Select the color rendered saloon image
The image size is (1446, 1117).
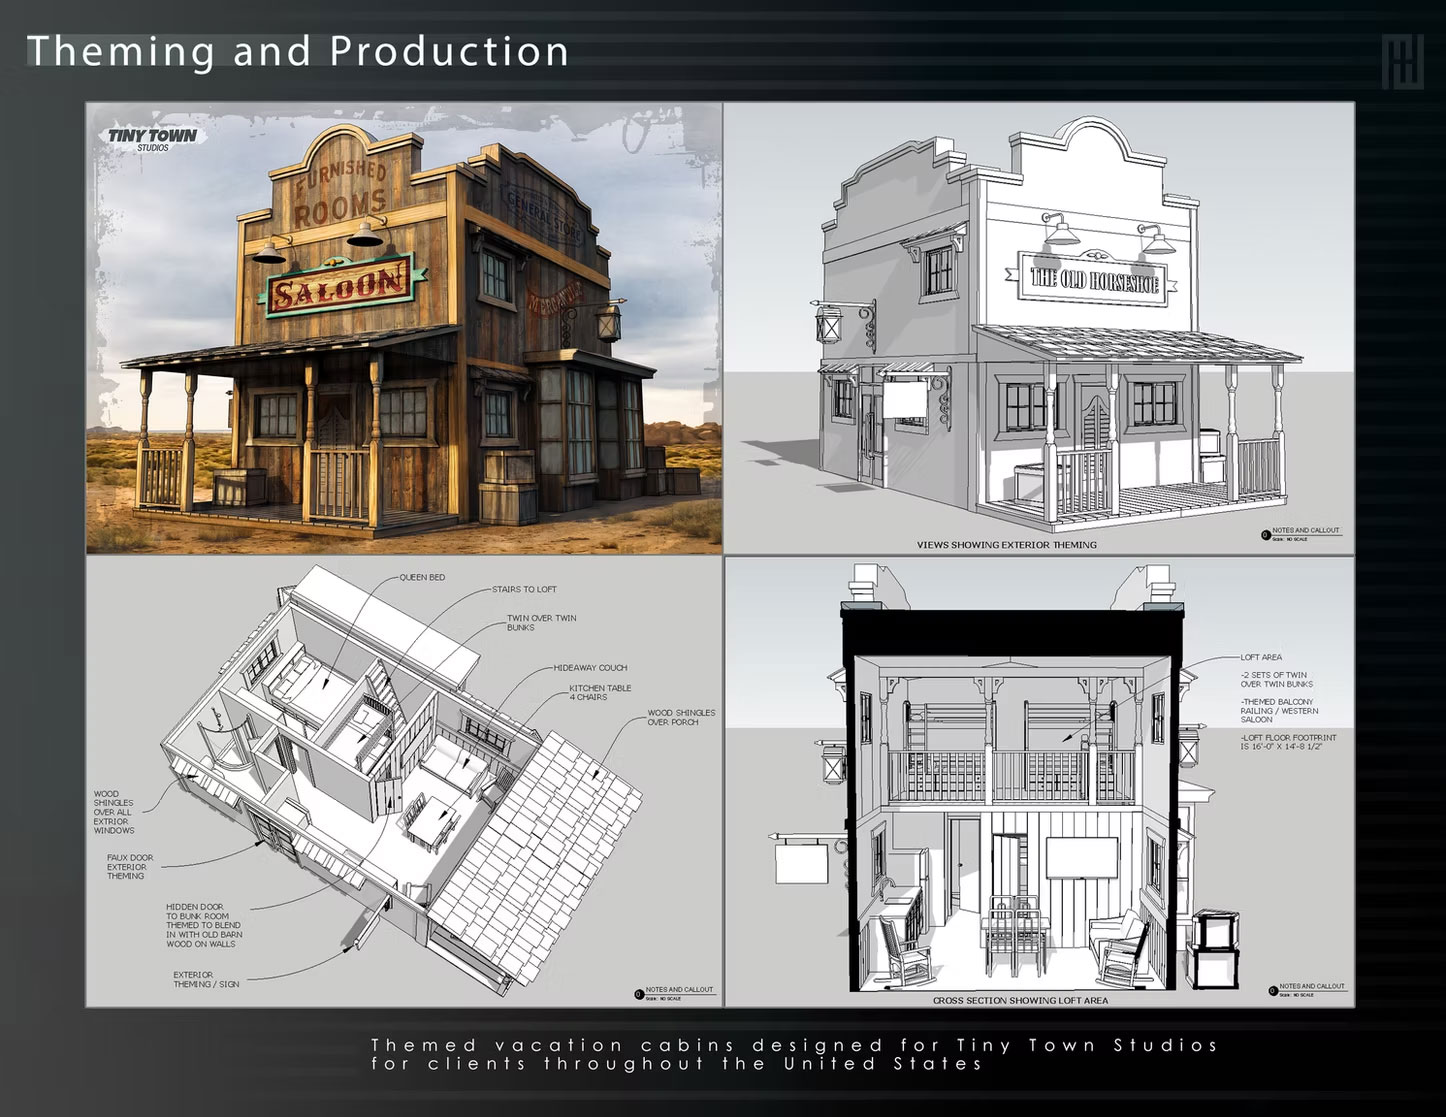404,328
